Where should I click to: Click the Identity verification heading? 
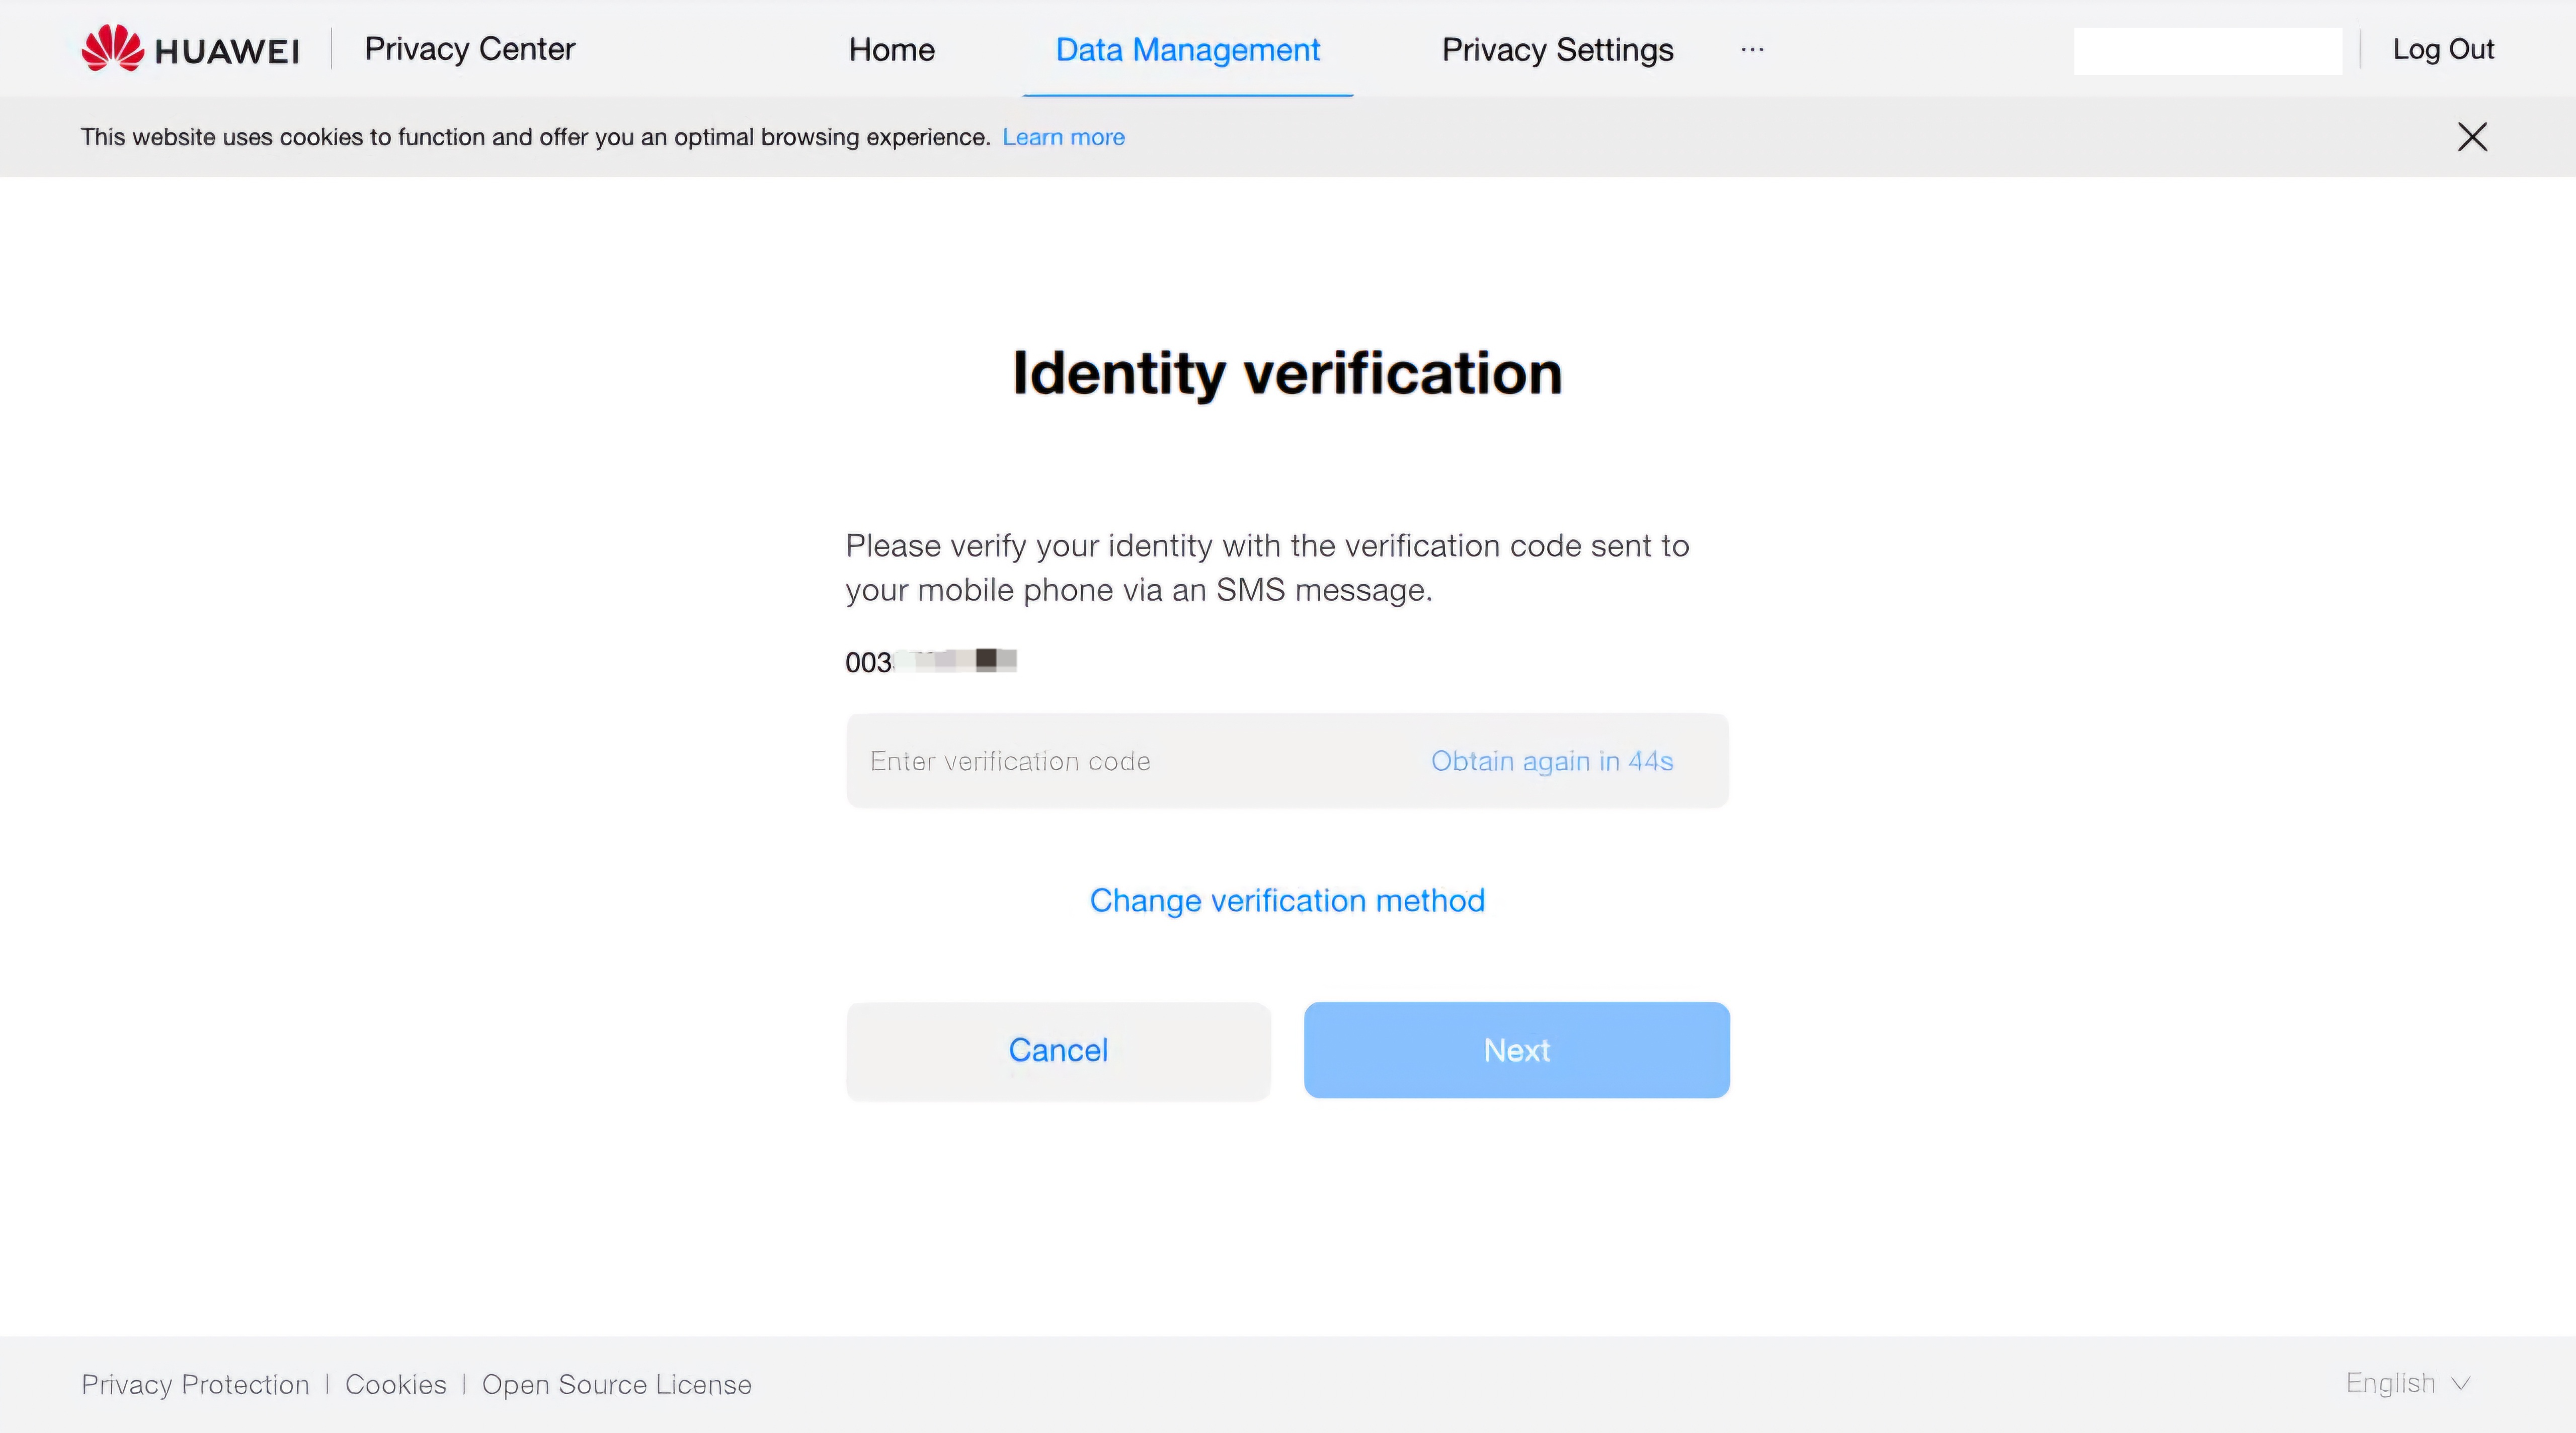(1287, 373)
